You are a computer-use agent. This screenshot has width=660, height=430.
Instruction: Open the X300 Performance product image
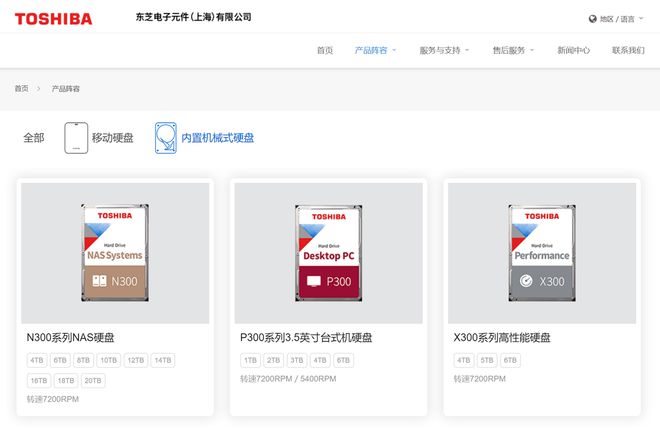pyautogui.click(x=542, y=253)
